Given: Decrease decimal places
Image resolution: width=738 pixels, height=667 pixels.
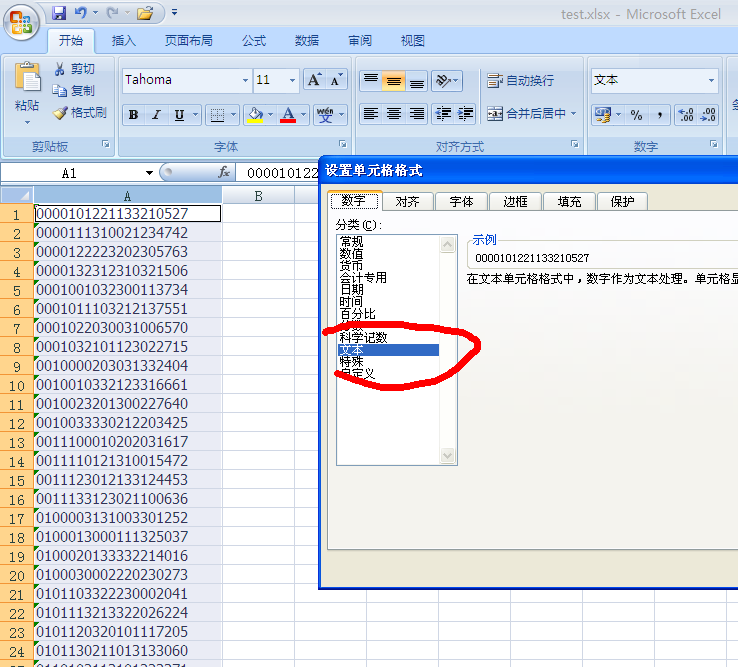Looking at the screenshot, I should pyautogui.click(x=708, y=115).
